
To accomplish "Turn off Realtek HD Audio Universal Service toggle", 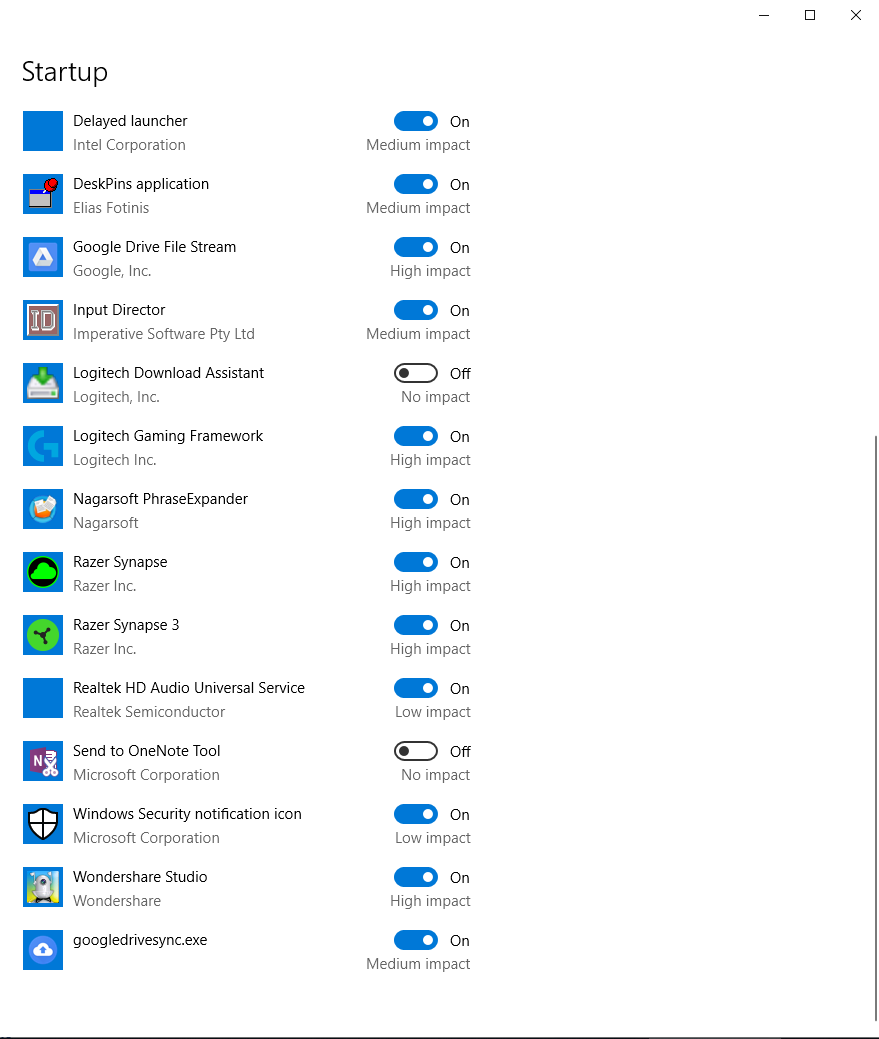I will pyautogui.click(x=416, y=688).
